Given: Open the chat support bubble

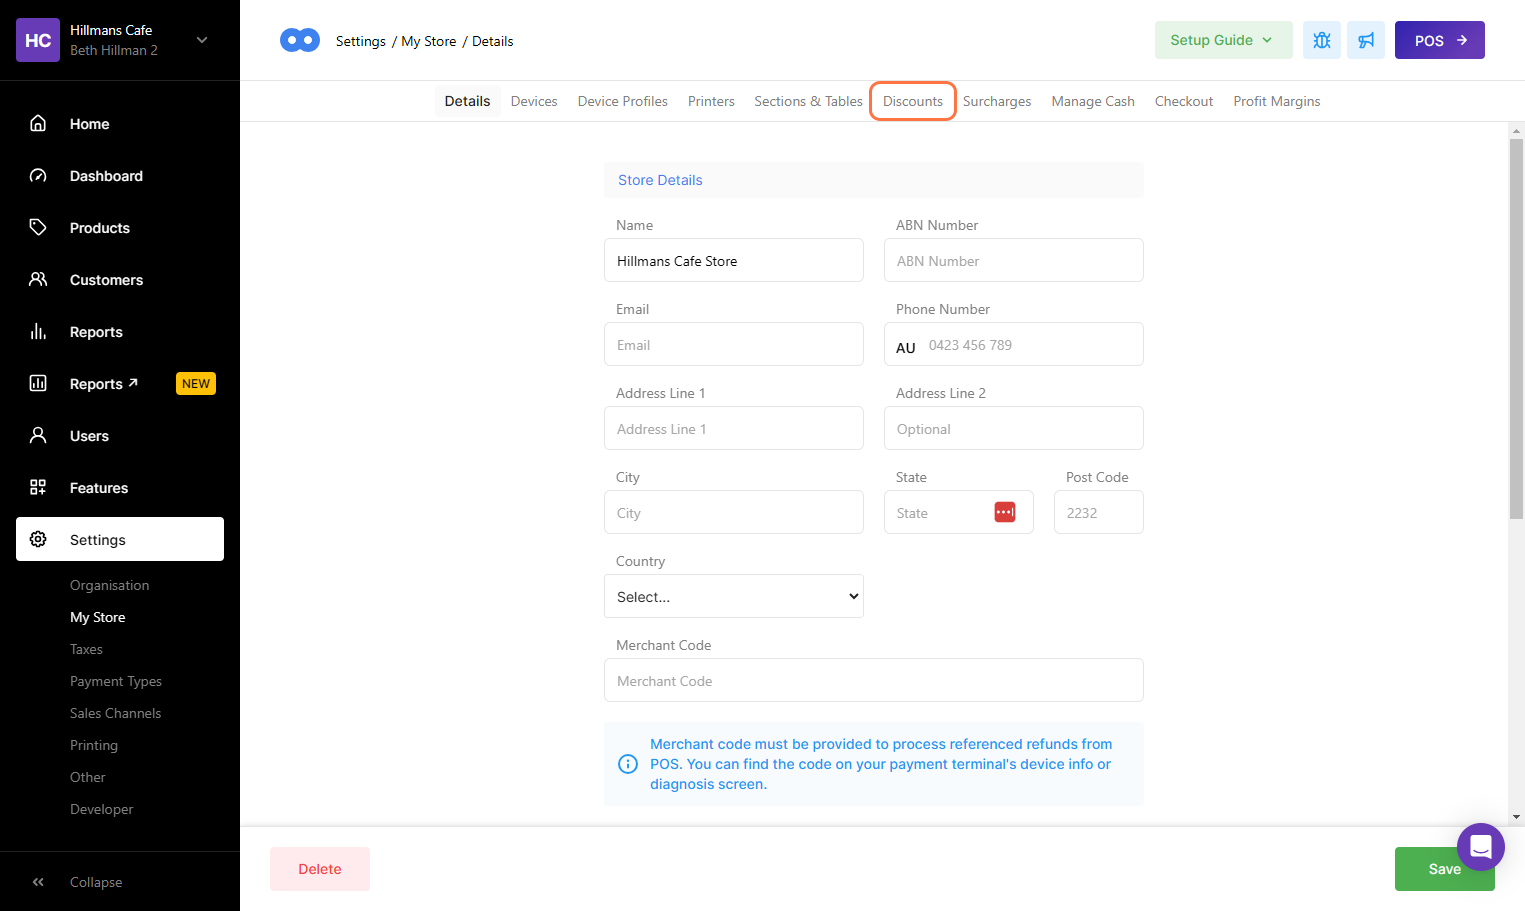Looking at the screenshot, I should (x=1480, y=847).
